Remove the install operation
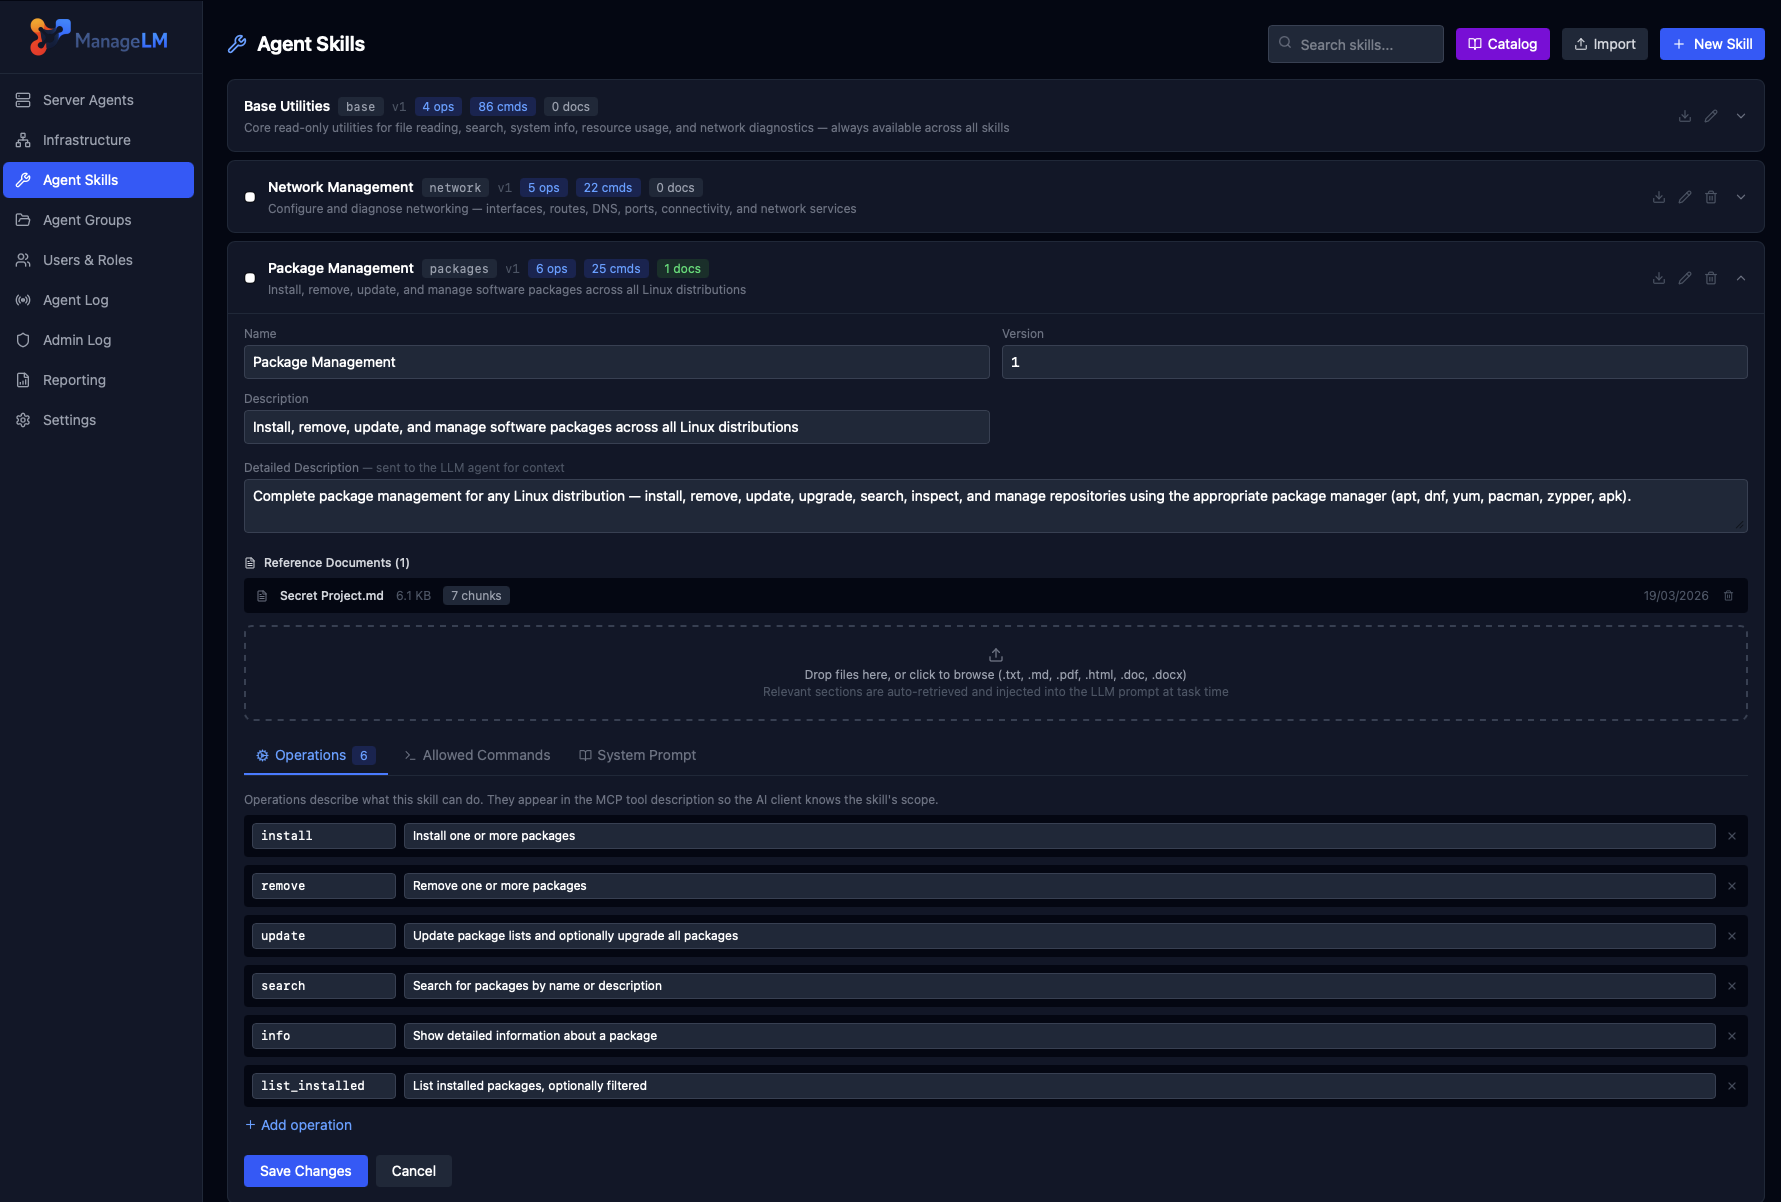 point(1732,836)
